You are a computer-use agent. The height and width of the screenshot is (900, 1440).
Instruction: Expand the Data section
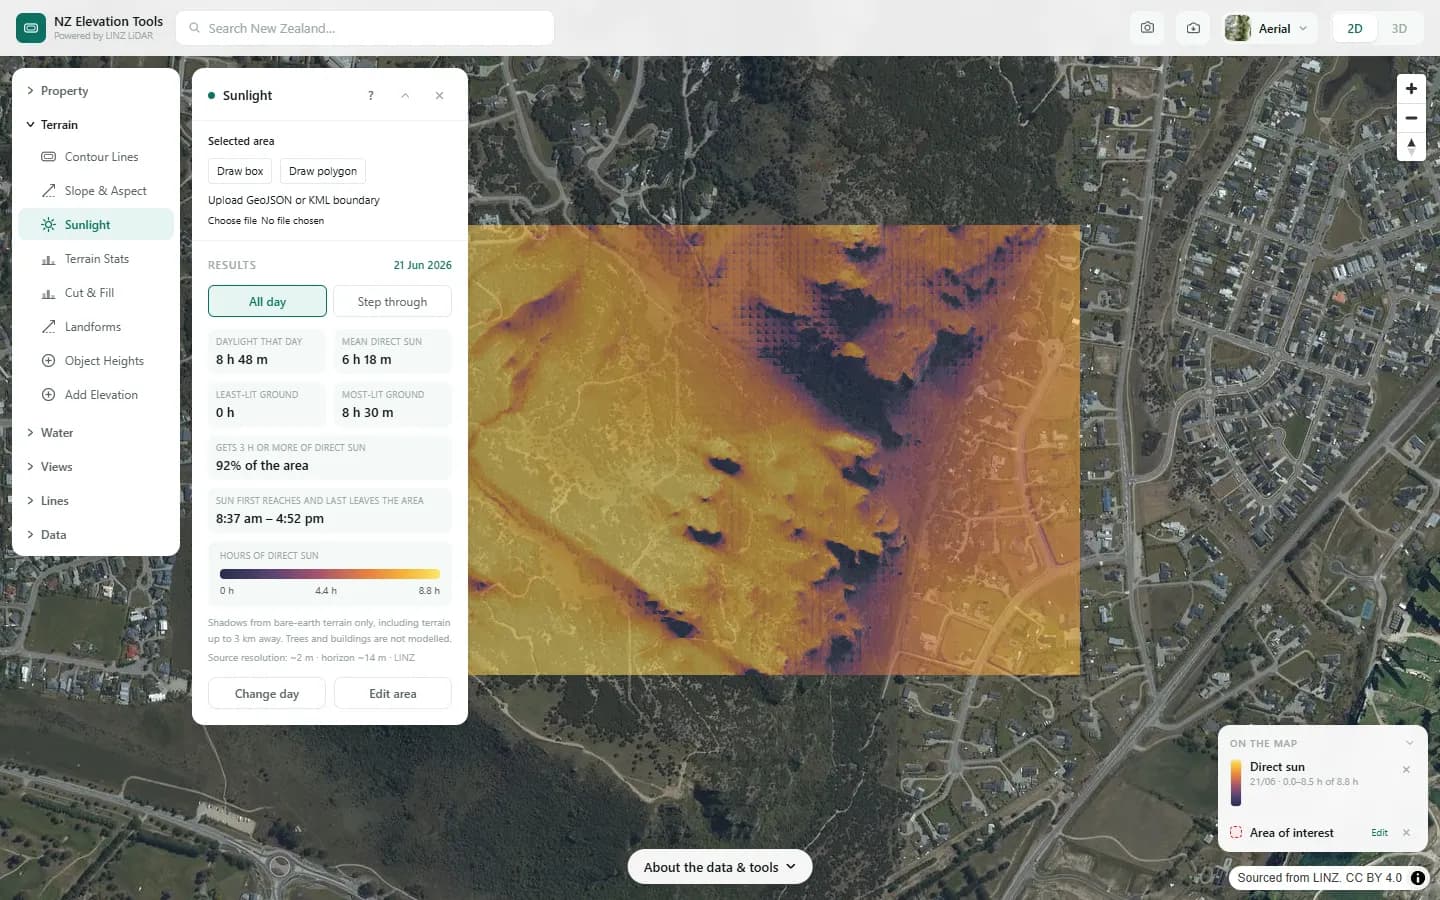(x=96, y=535)
